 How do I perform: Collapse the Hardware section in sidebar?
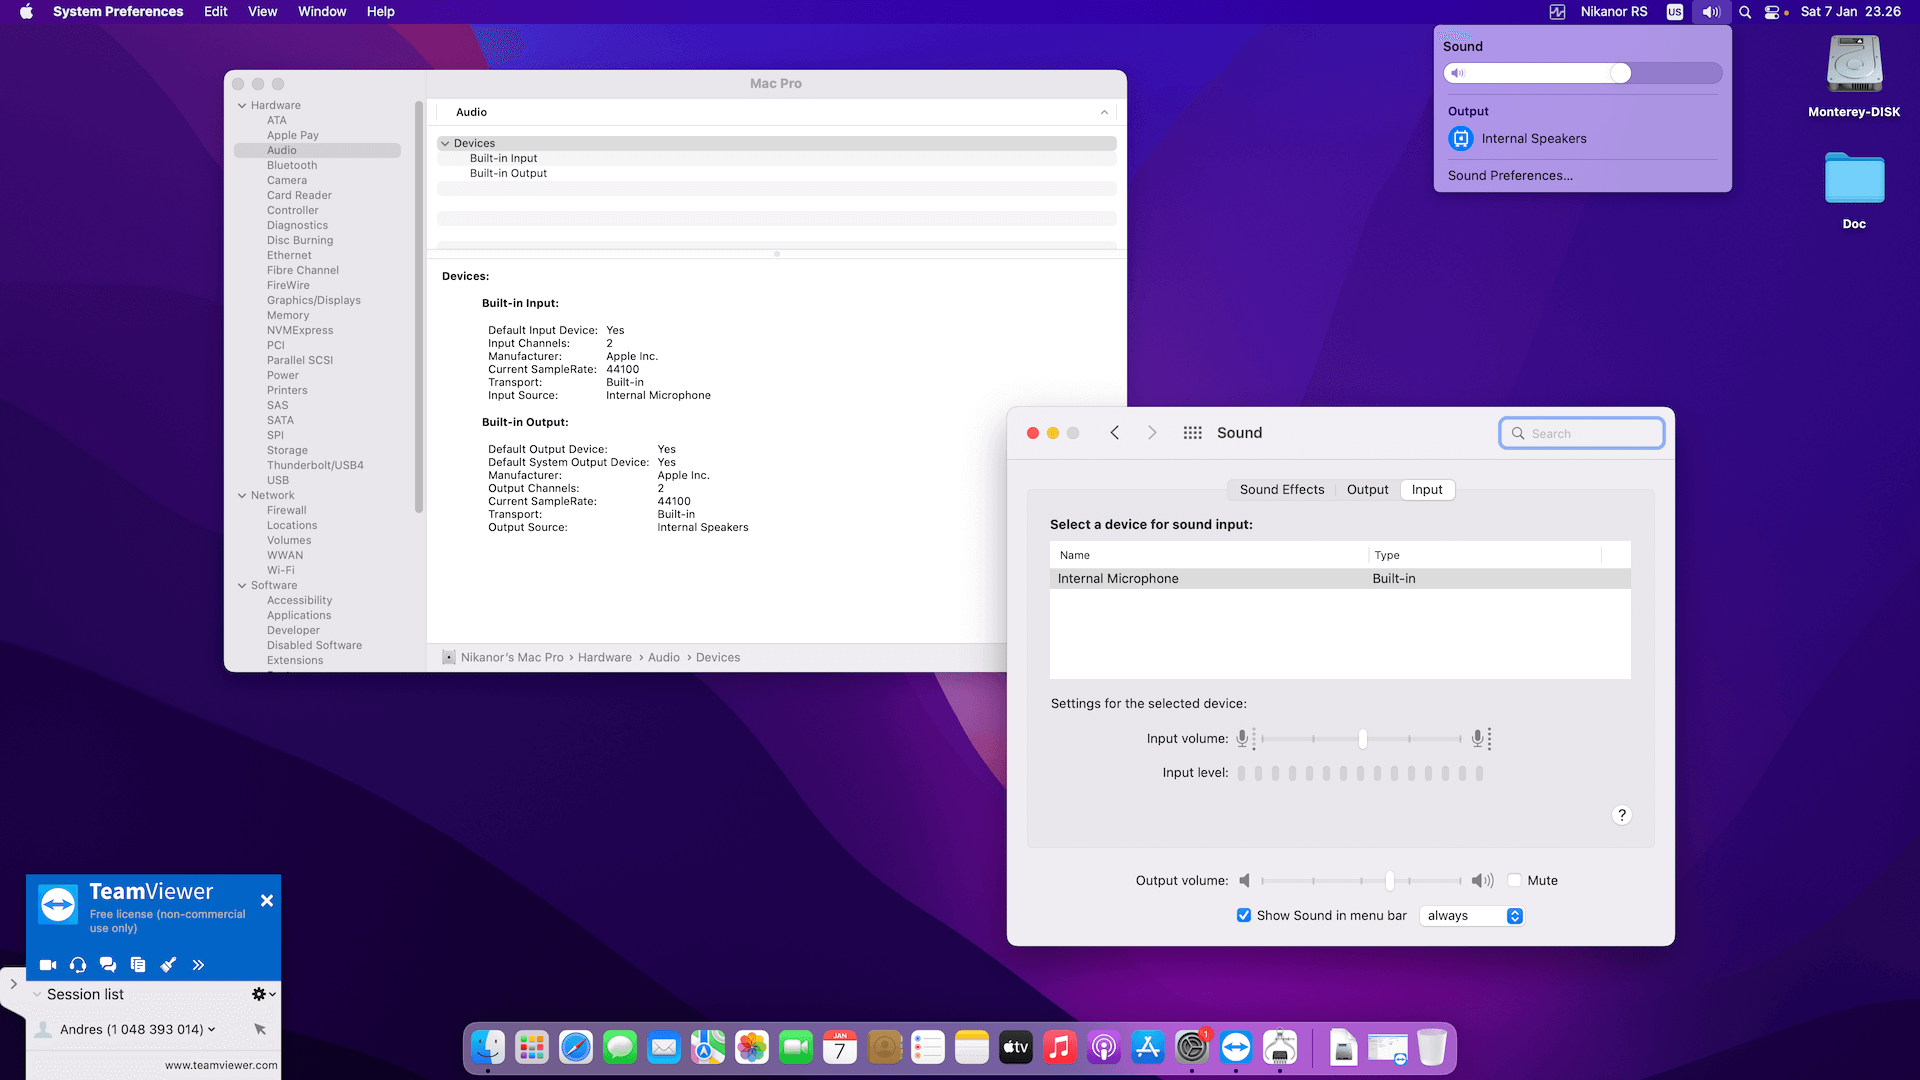(x=242, y=106)
